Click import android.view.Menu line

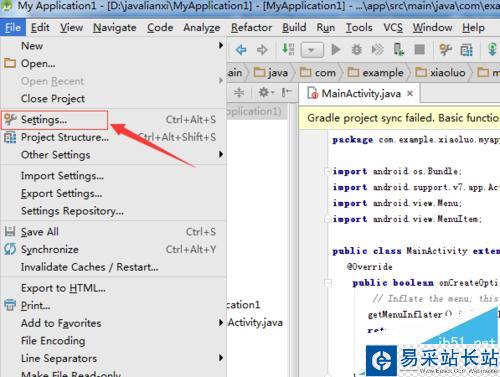pos(397,203)
